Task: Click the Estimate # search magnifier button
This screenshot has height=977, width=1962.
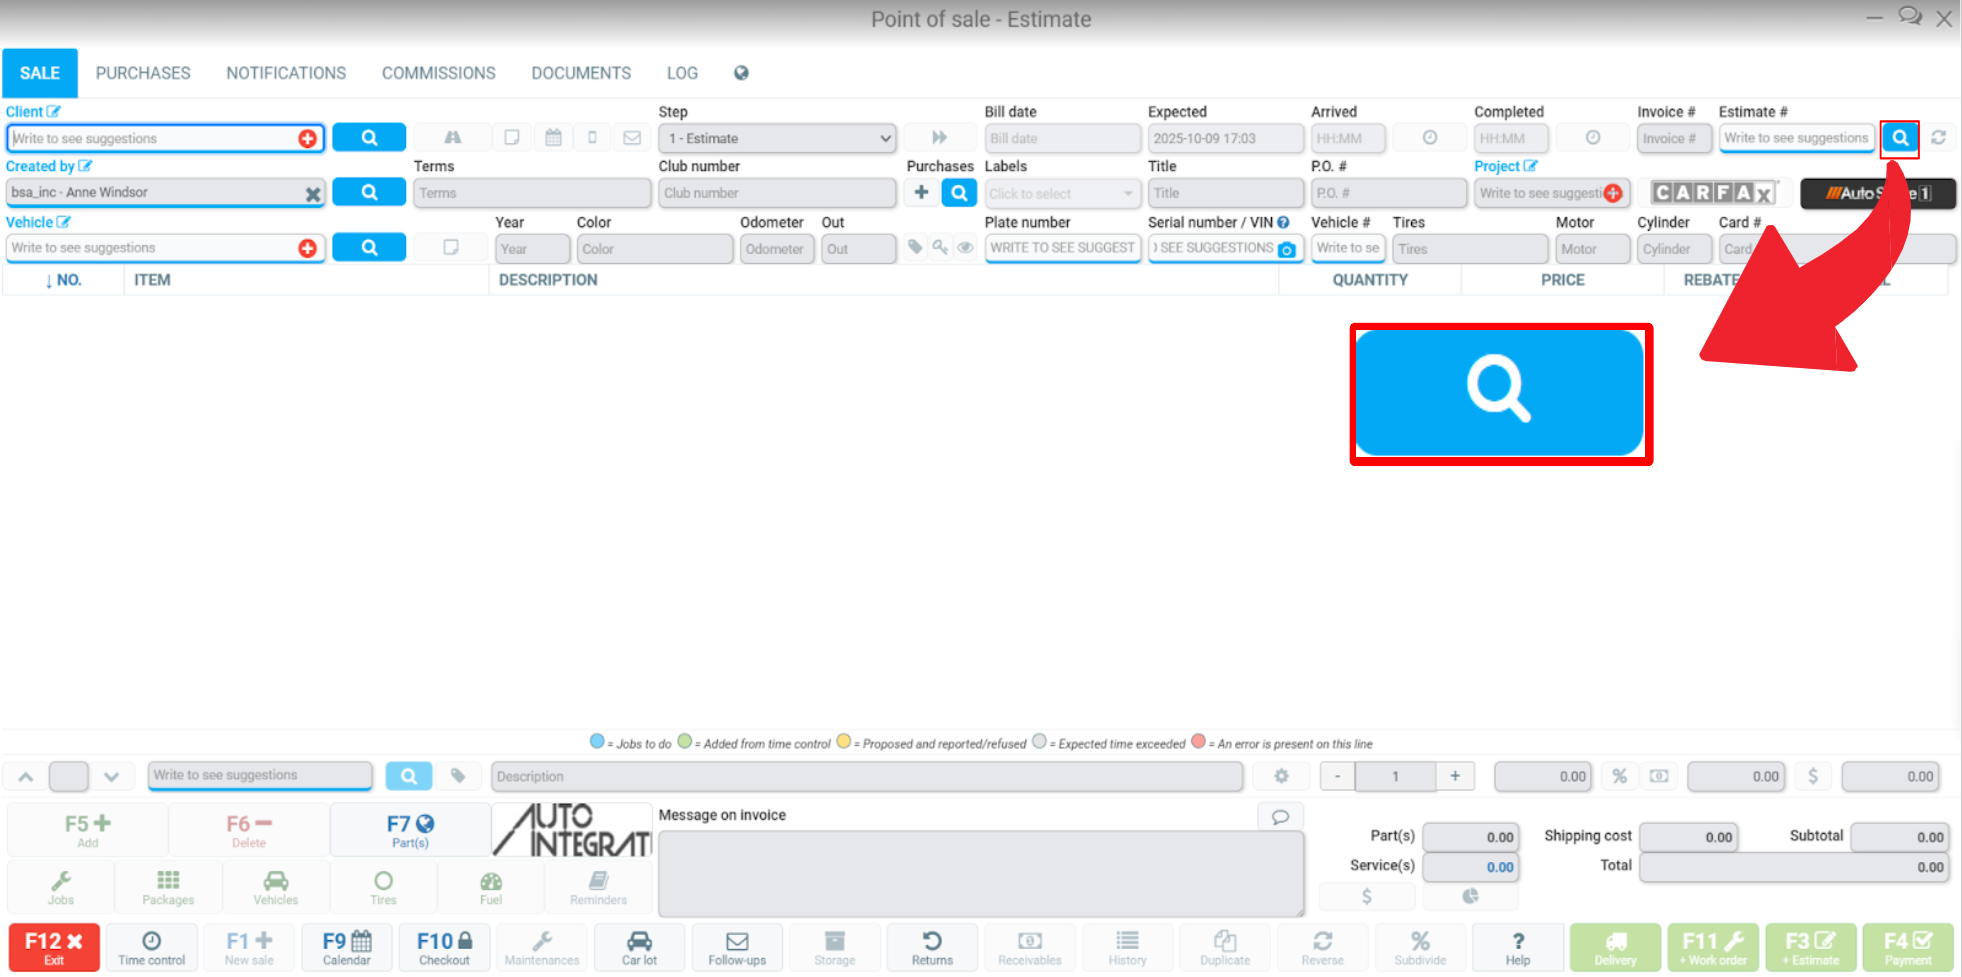Action: point(1899,138)
